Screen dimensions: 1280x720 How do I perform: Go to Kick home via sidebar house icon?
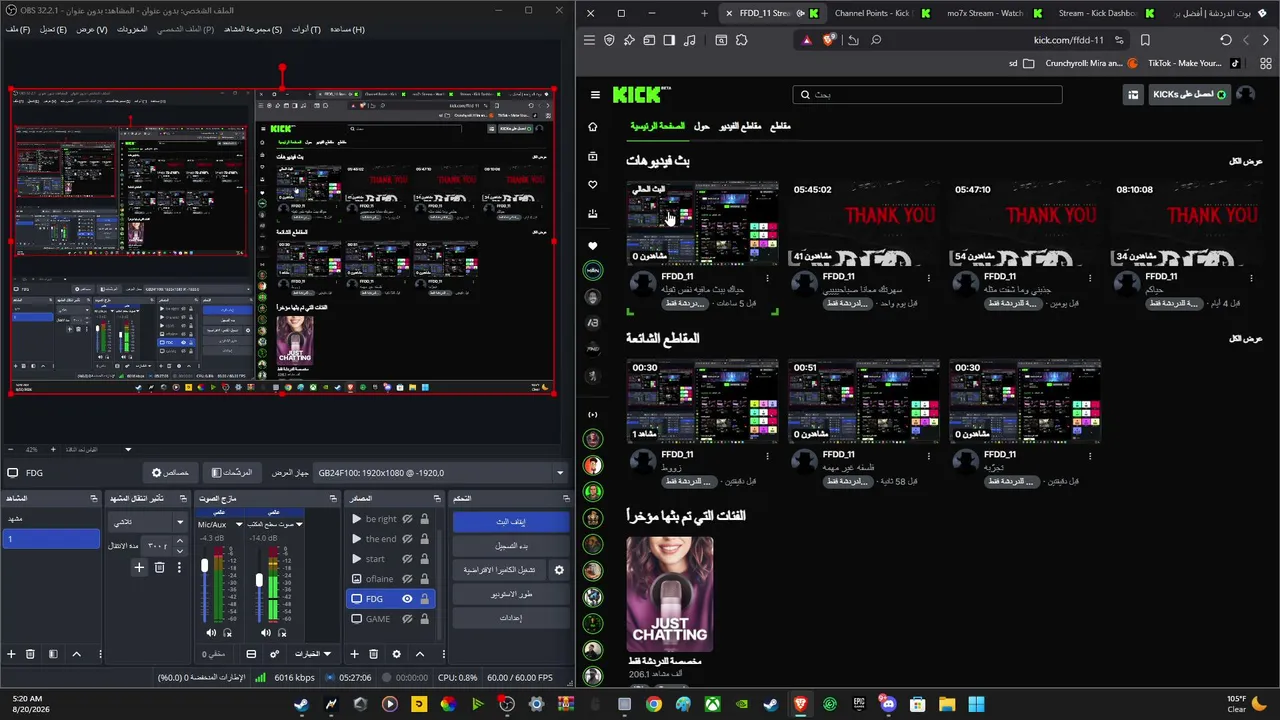[x=593, y=127]
